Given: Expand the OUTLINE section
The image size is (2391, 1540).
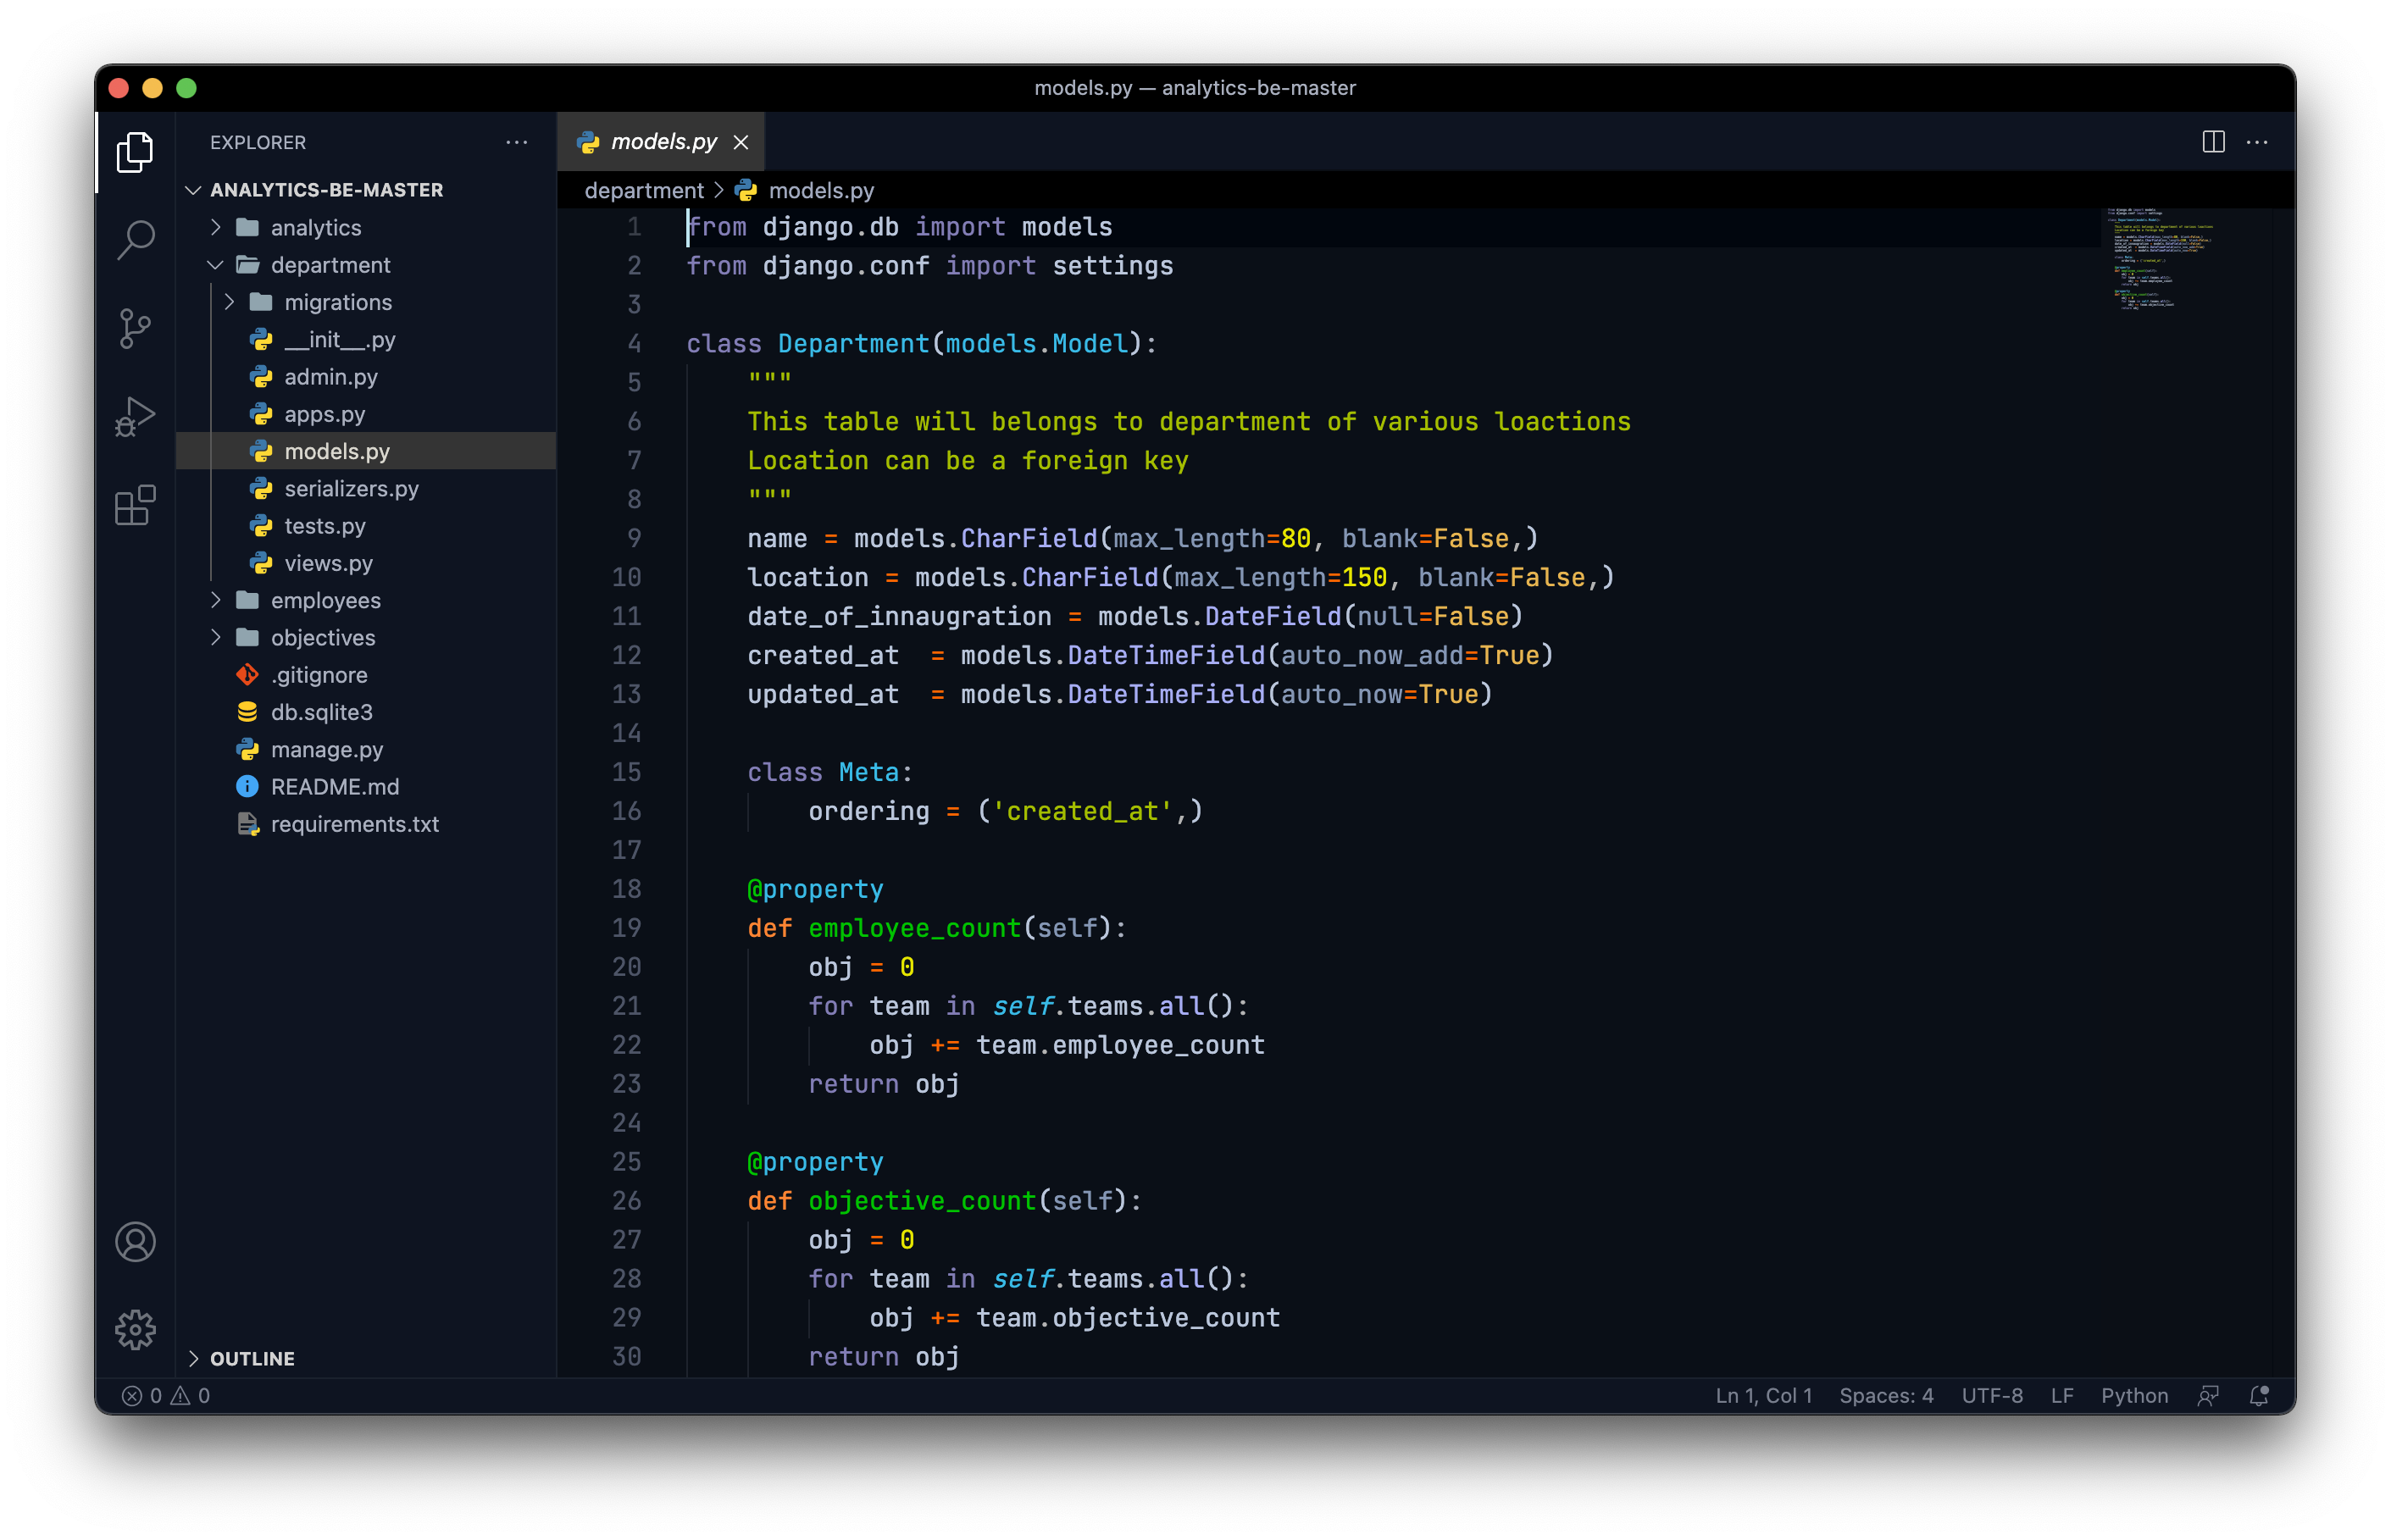Looking at the screenshot, I should point(251,1358).
